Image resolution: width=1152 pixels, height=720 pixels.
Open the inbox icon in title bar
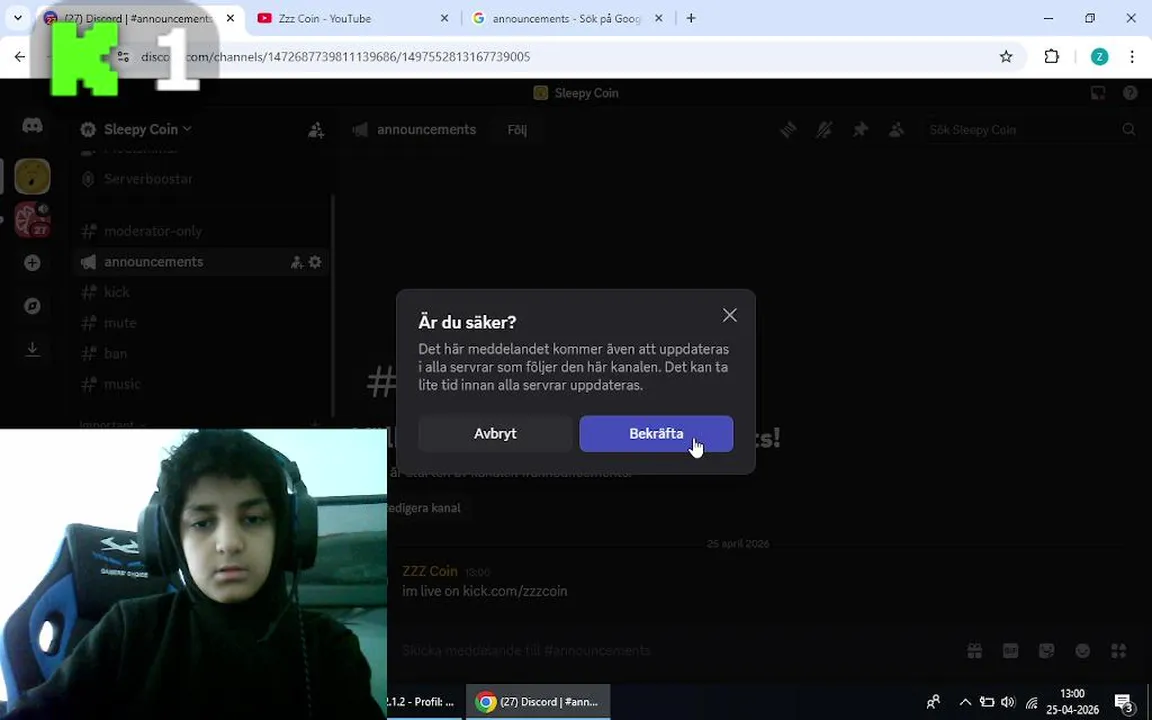(1098, 93)
